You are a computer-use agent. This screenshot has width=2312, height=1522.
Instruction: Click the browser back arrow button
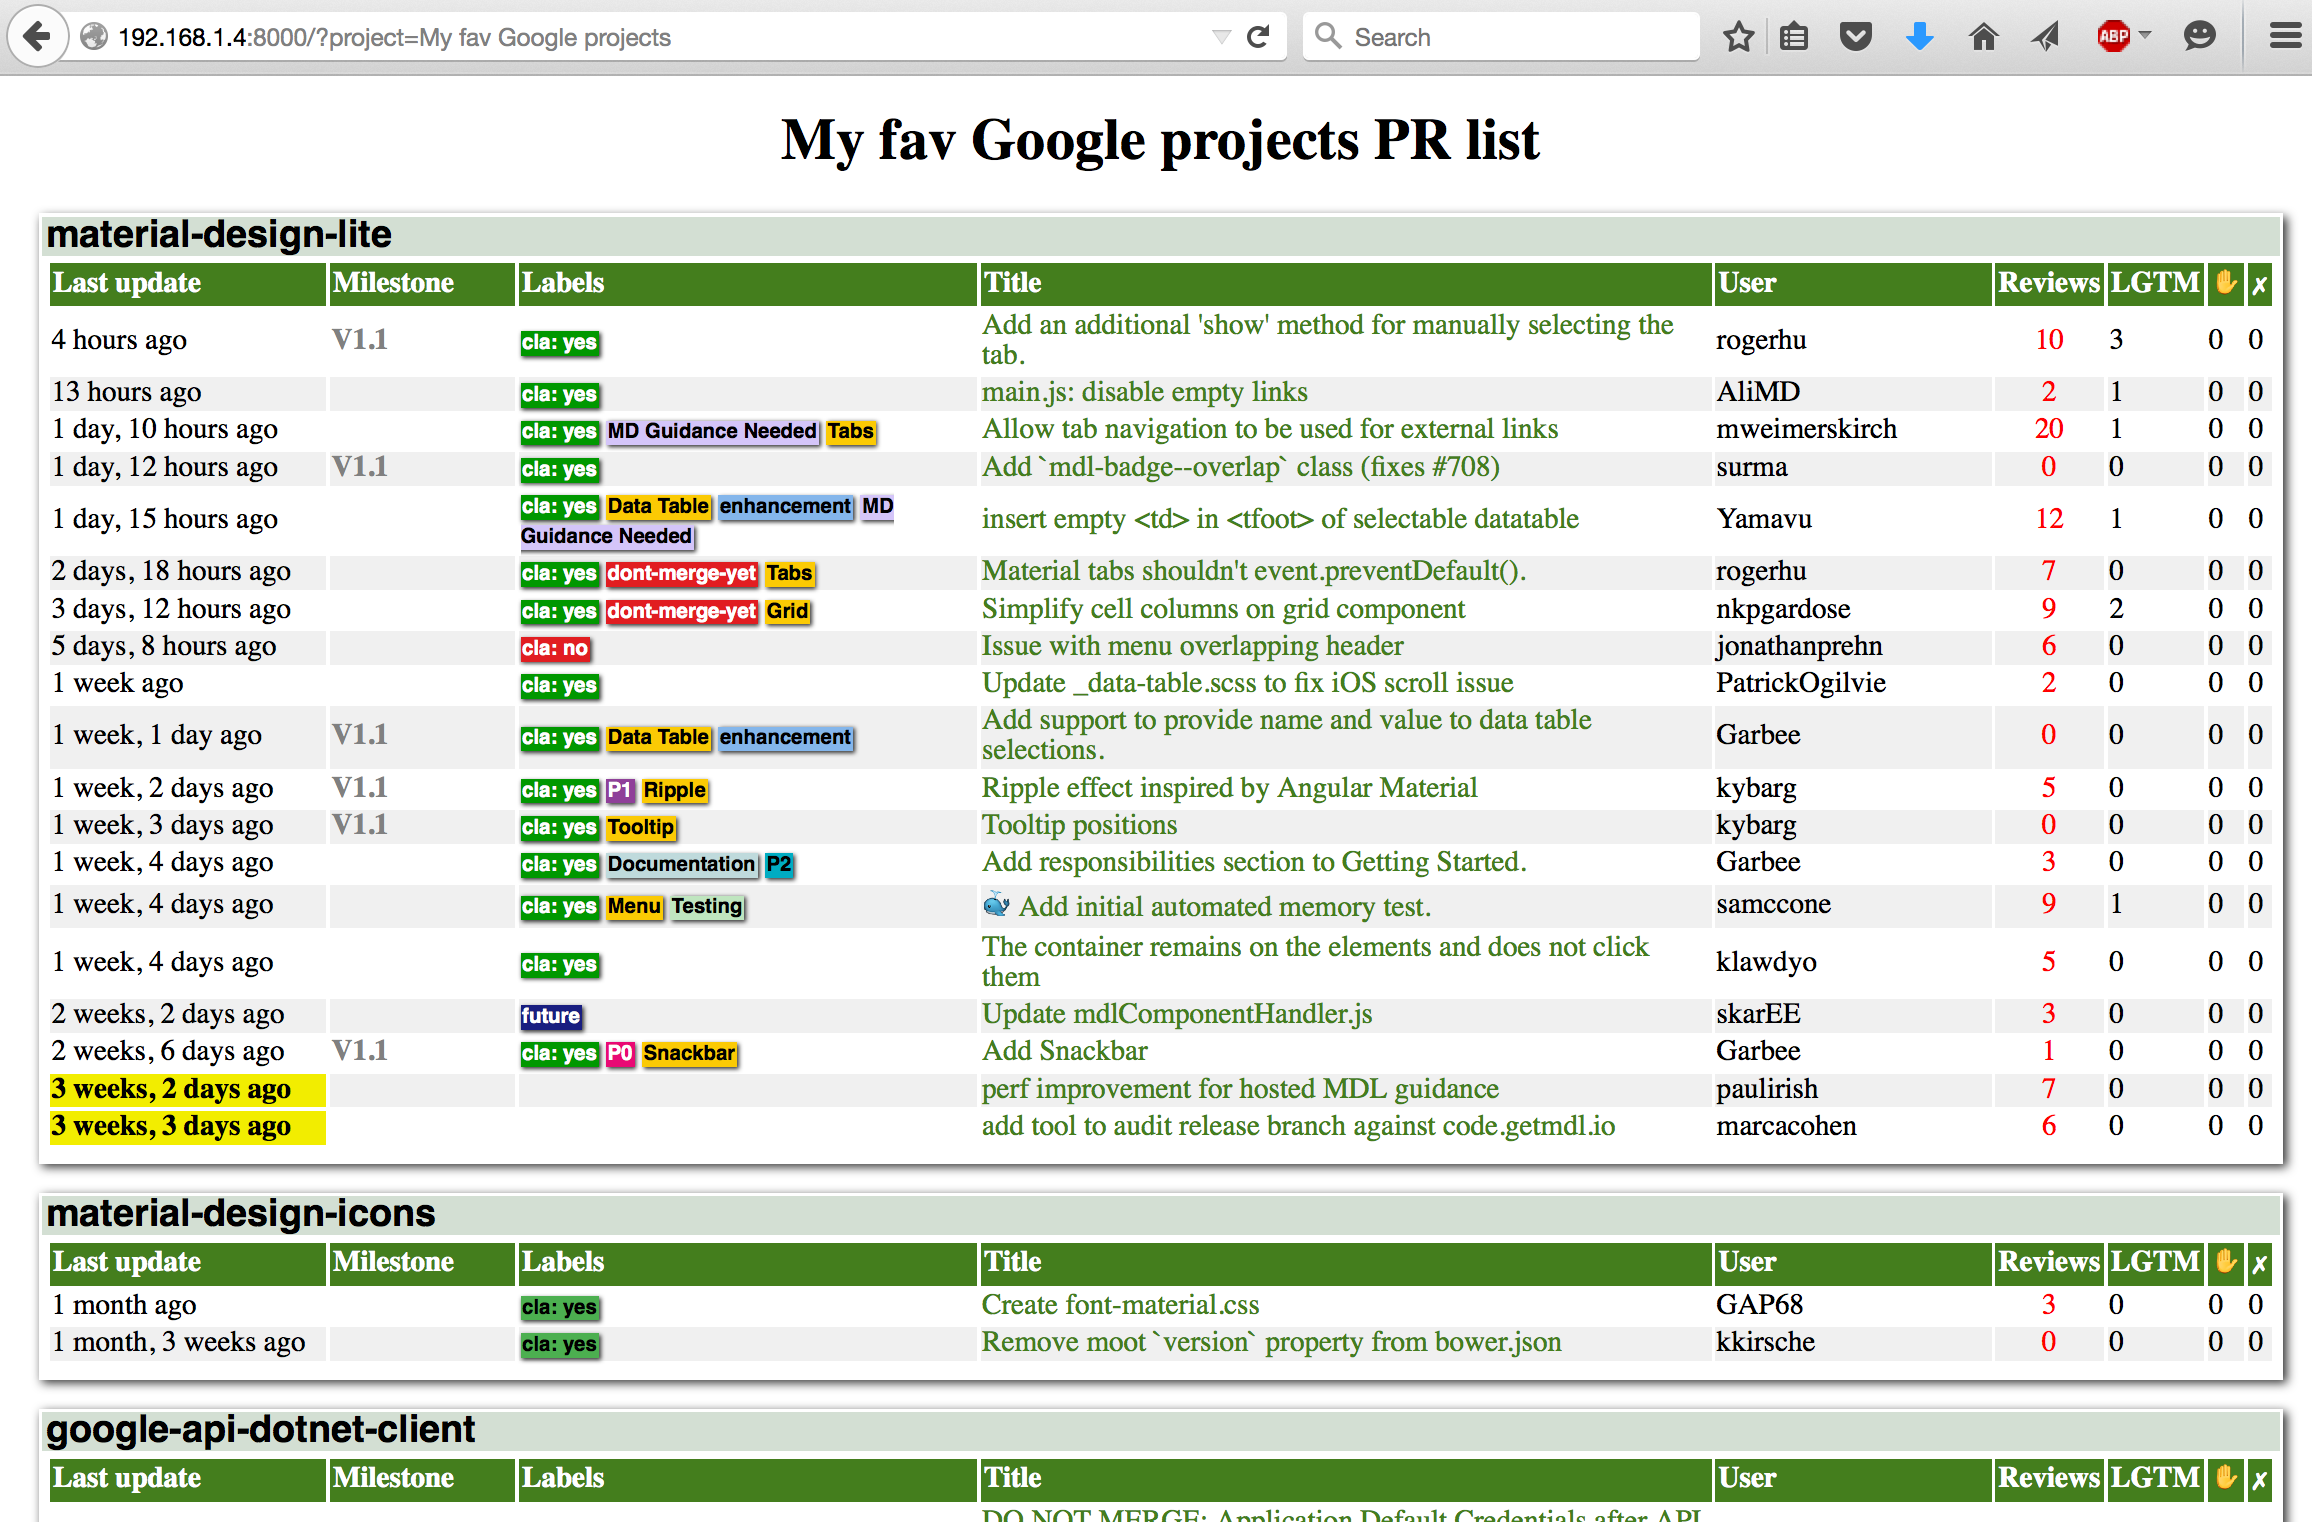(x=37, y=37)
